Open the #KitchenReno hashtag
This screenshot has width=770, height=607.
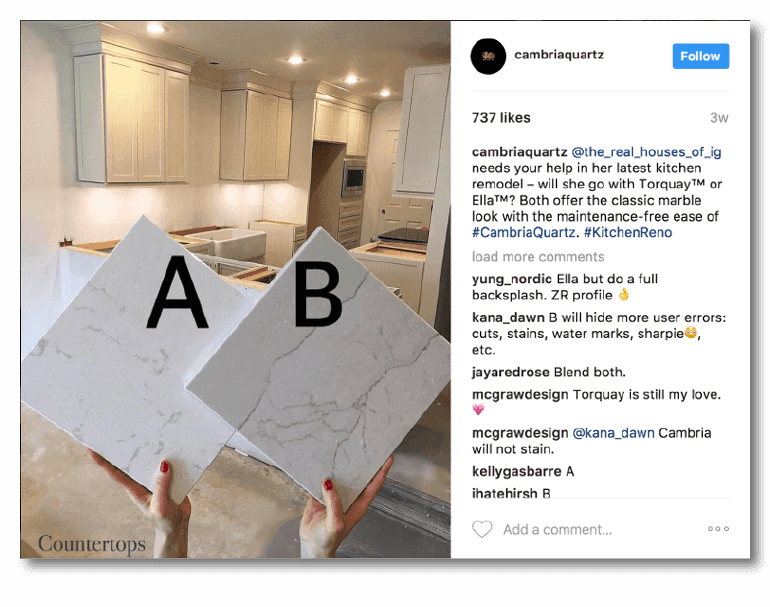coord(628,232)
